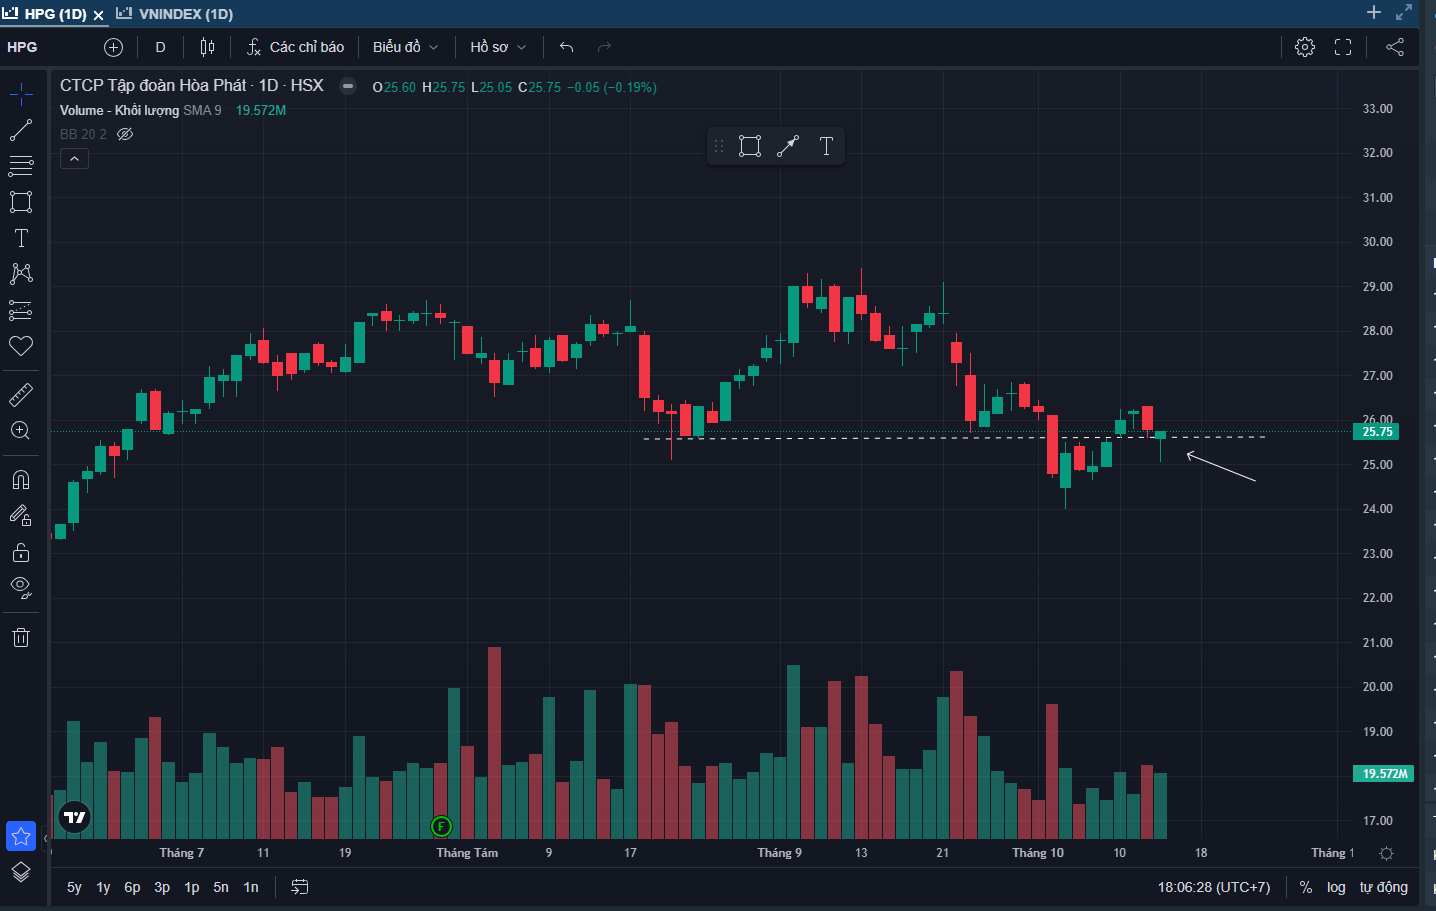This screenshot has width=1436, height=911.
Task: Toggle the magnet mode
Action: coord(21,480)
